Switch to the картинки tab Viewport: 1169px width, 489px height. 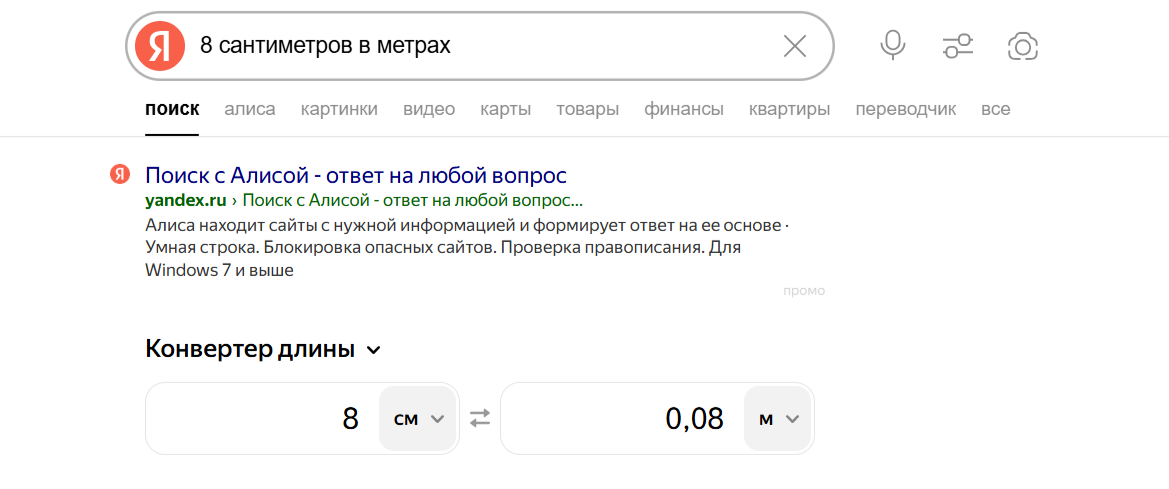pyautogui.click(x=339, y=109)
